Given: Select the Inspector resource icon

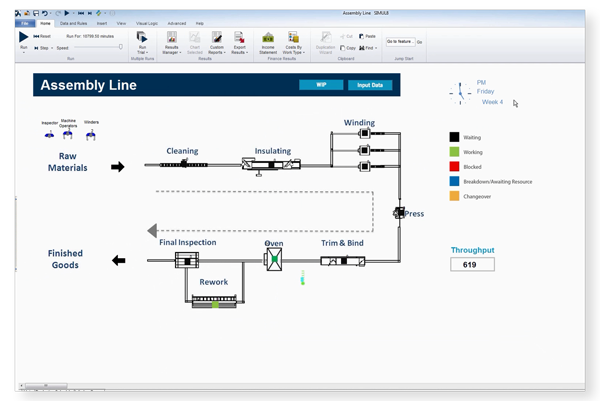Looking at the screenshot, I should pos(49,135).
